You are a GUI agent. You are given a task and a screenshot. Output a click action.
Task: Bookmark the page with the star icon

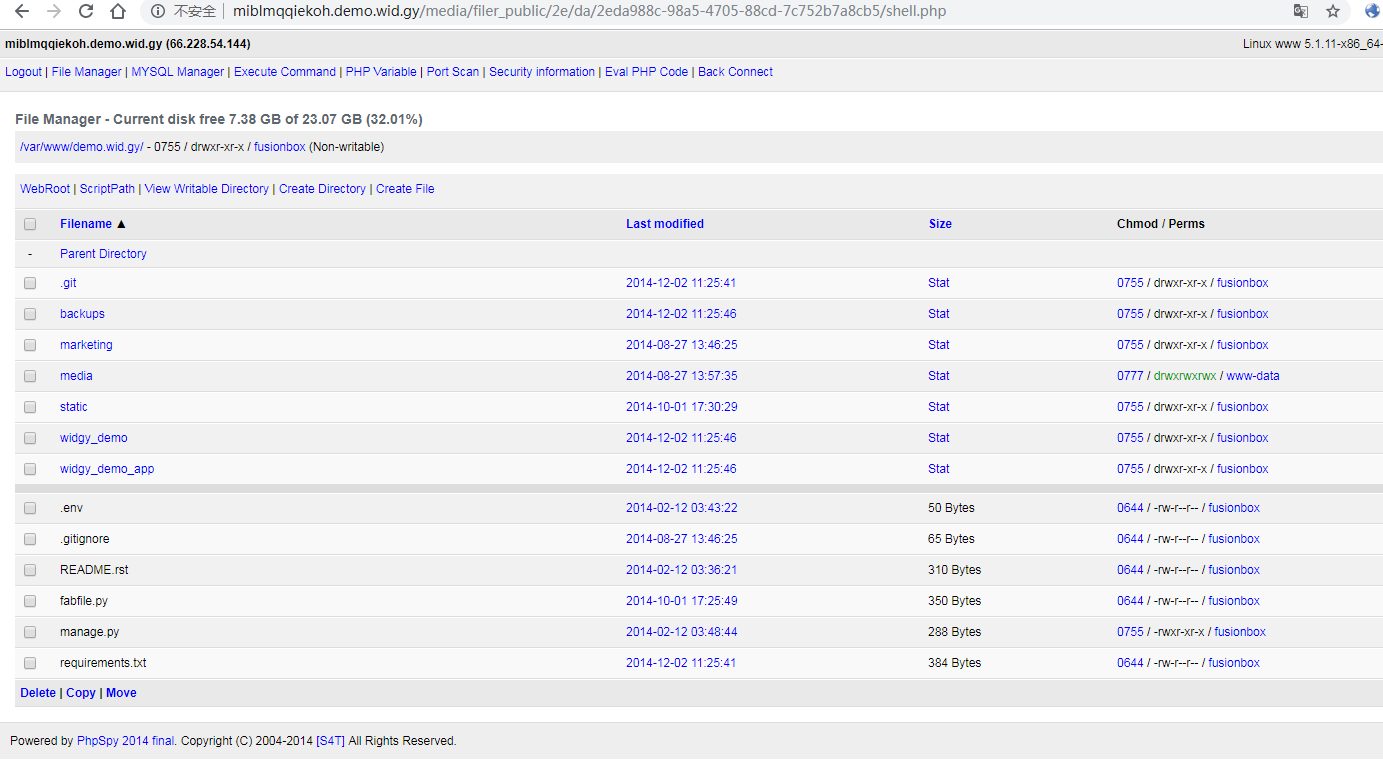(1333, 11)
